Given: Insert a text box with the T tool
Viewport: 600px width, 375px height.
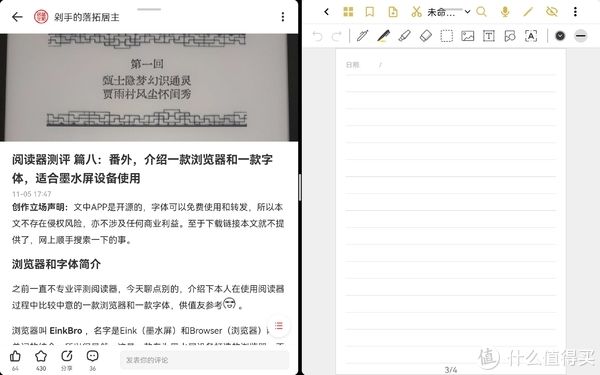Looking at the screenshot, I should click(x=489, y=36).
